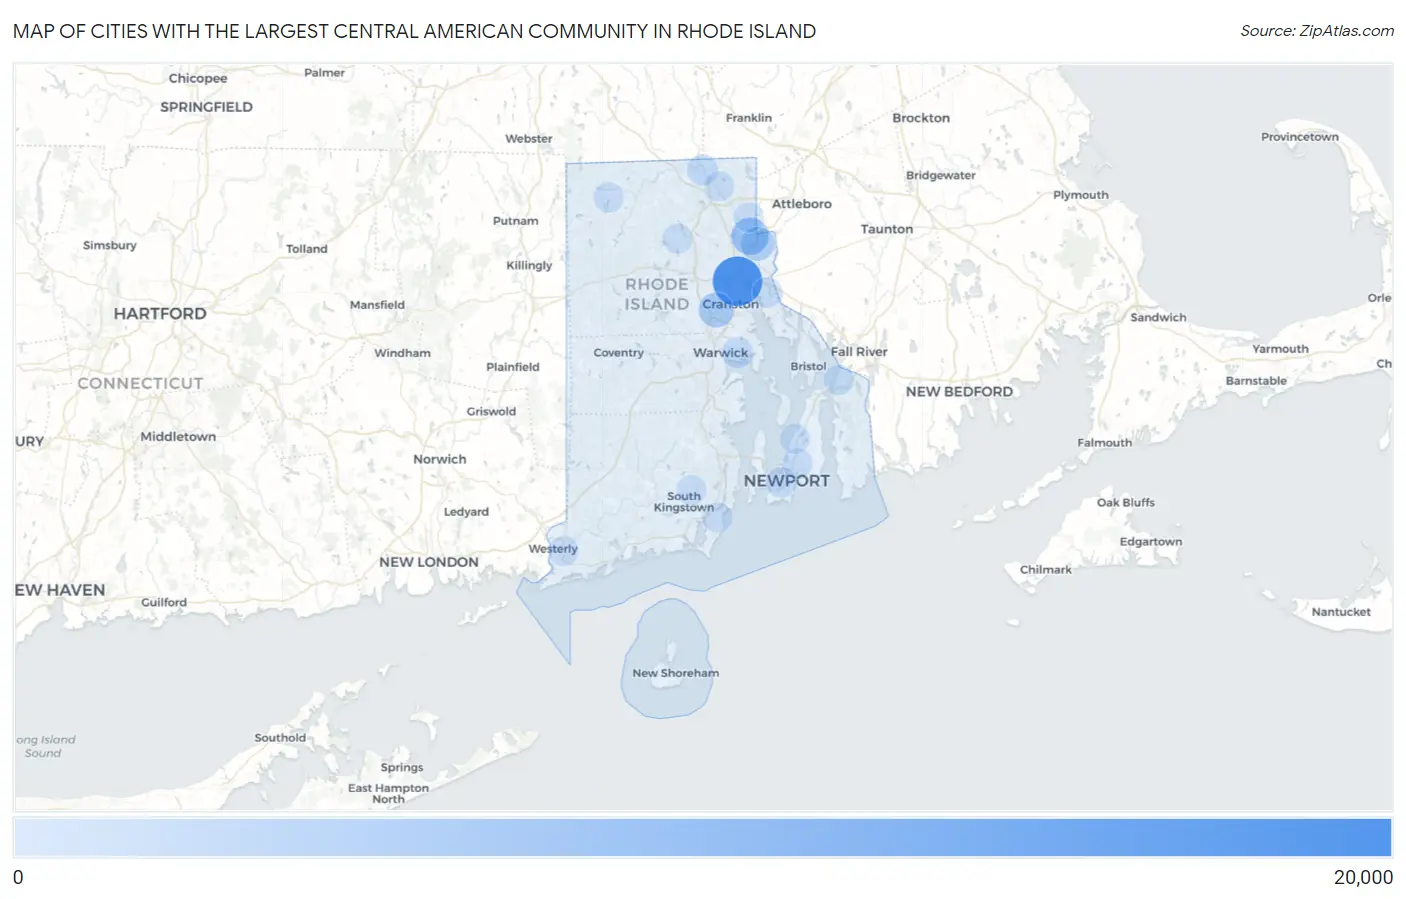Click the bubble at Warwick
Screen dimensions: 1406x899
click(737, 352)
